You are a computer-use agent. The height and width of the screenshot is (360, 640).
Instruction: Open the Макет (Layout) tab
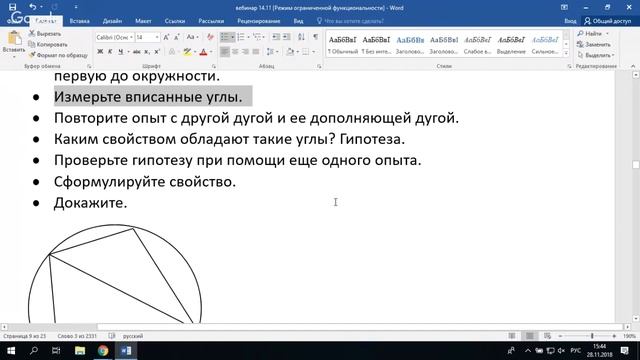click(143, 21)
